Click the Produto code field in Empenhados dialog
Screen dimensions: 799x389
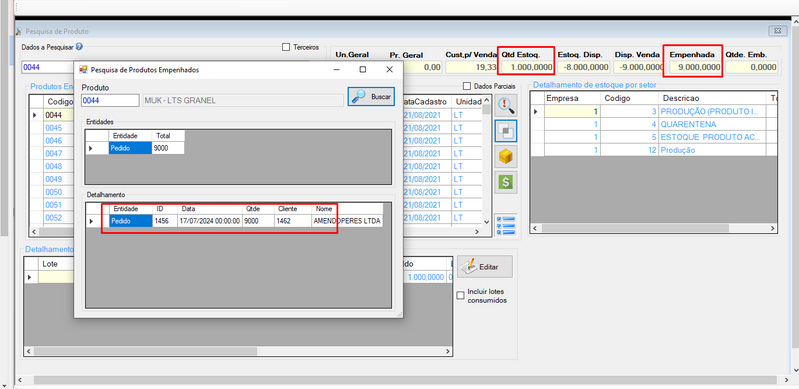(110, 100)
